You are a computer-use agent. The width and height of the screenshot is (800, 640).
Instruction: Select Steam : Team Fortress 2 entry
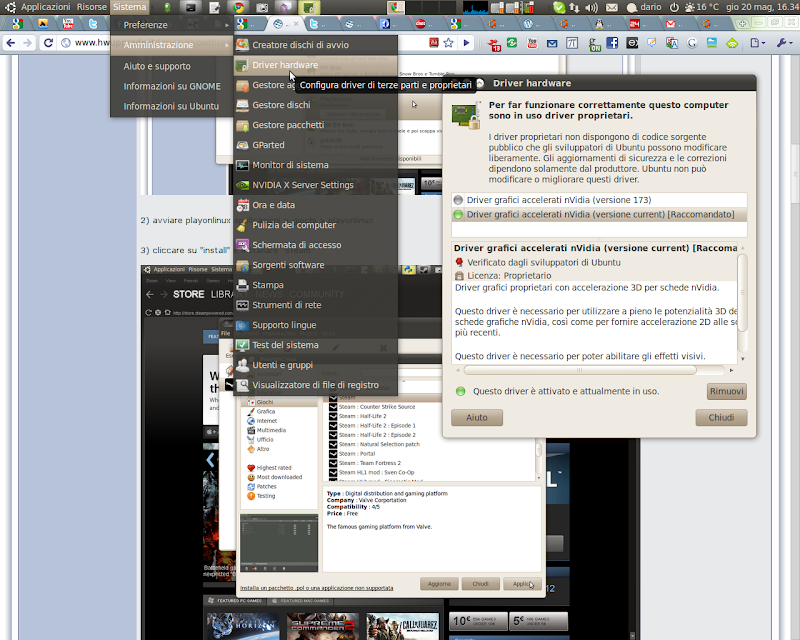[x=370, y=463]
